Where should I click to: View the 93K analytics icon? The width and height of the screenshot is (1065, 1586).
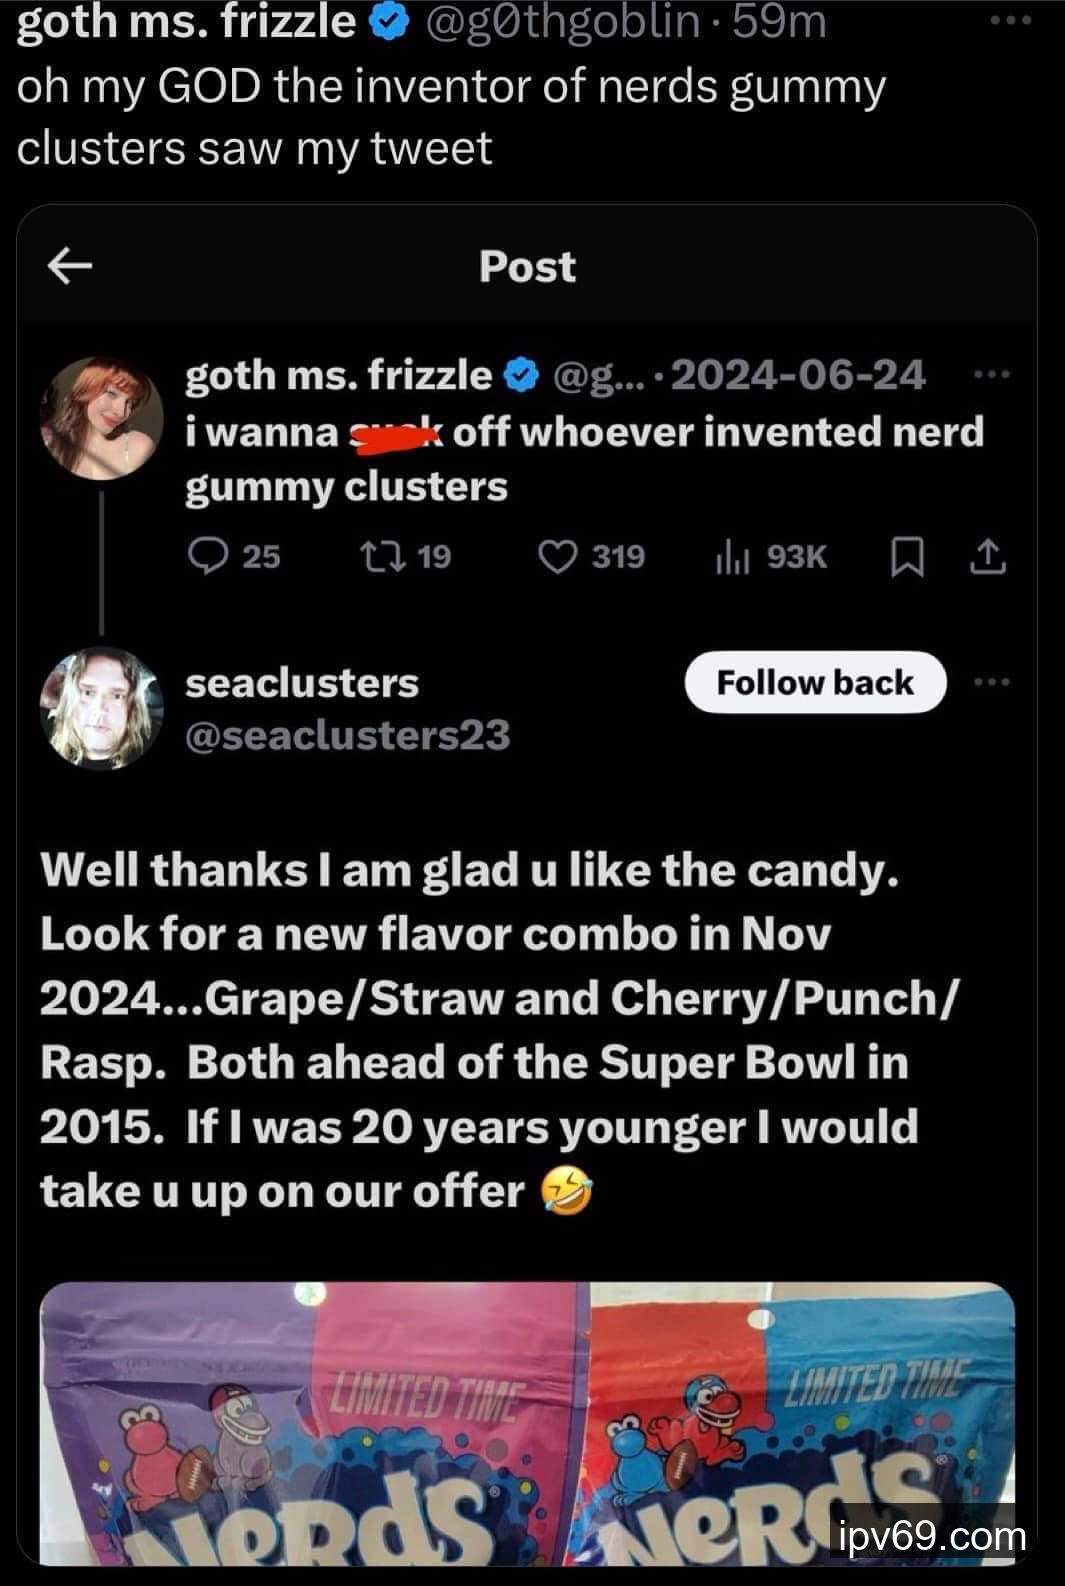[x=732, y=558]
